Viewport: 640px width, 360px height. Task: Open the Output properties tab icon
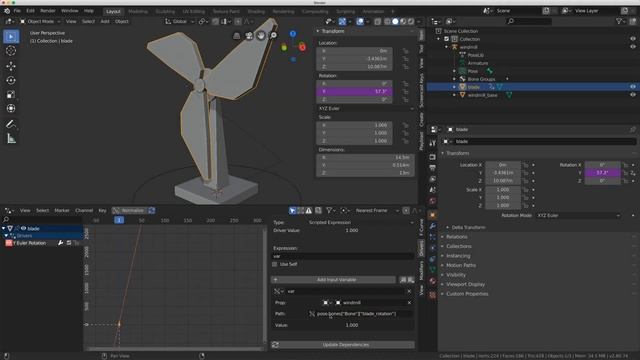(x=433, y=168)
